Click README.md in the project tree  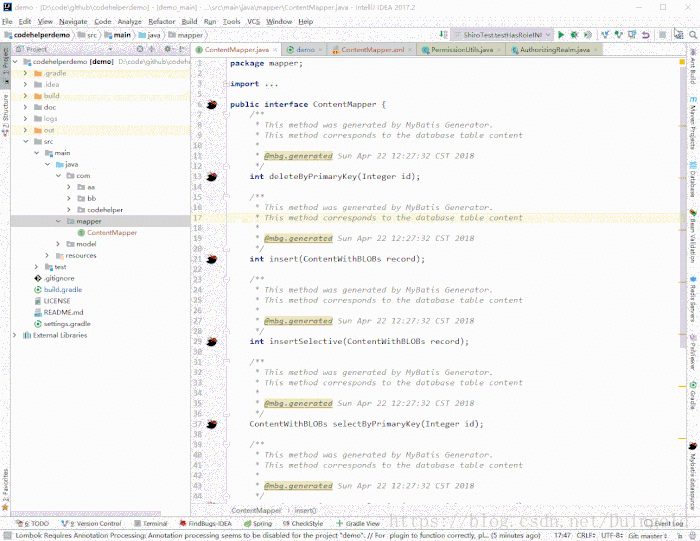tap(58, 312)
